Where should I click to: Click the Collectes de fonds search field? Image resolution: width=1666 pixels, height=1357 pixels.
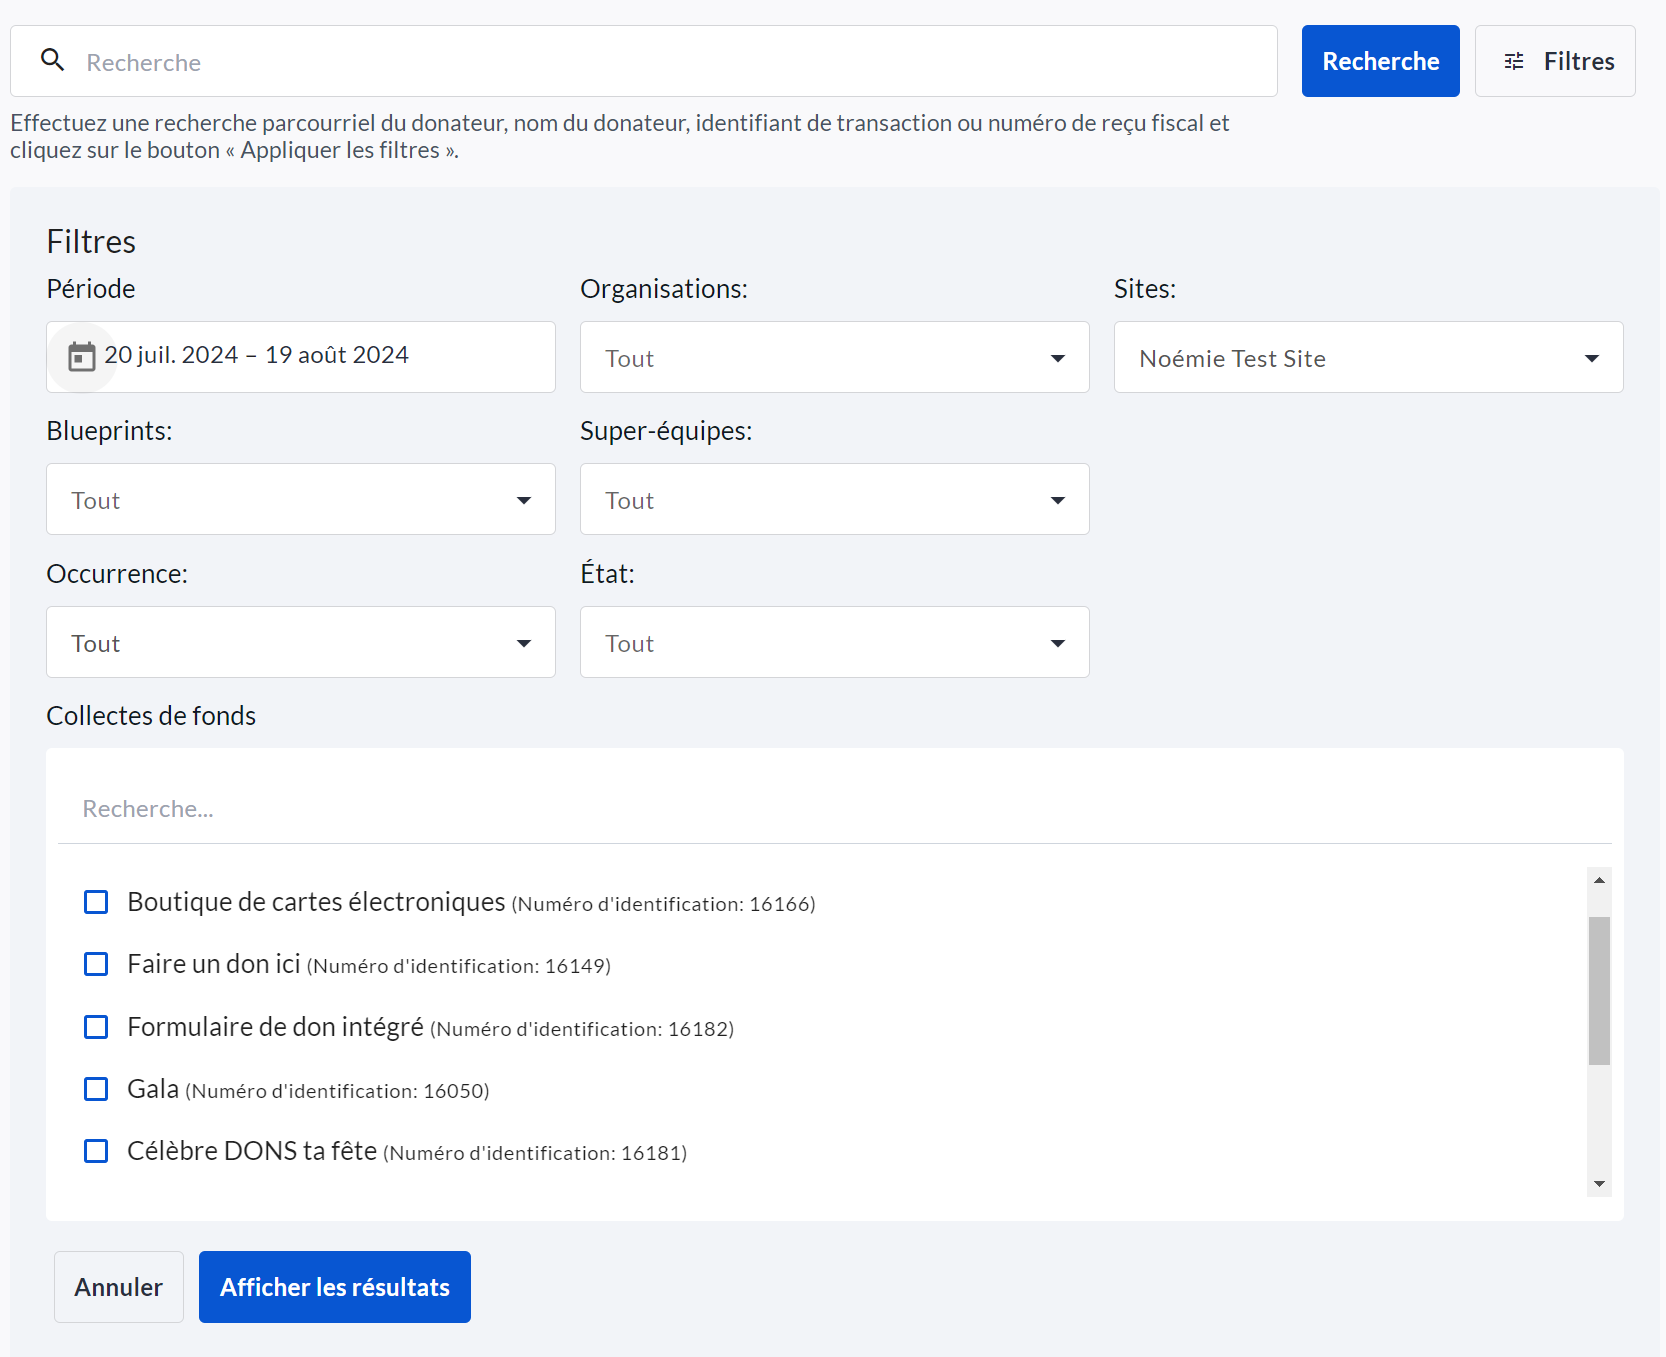click(x=834, y=809)
